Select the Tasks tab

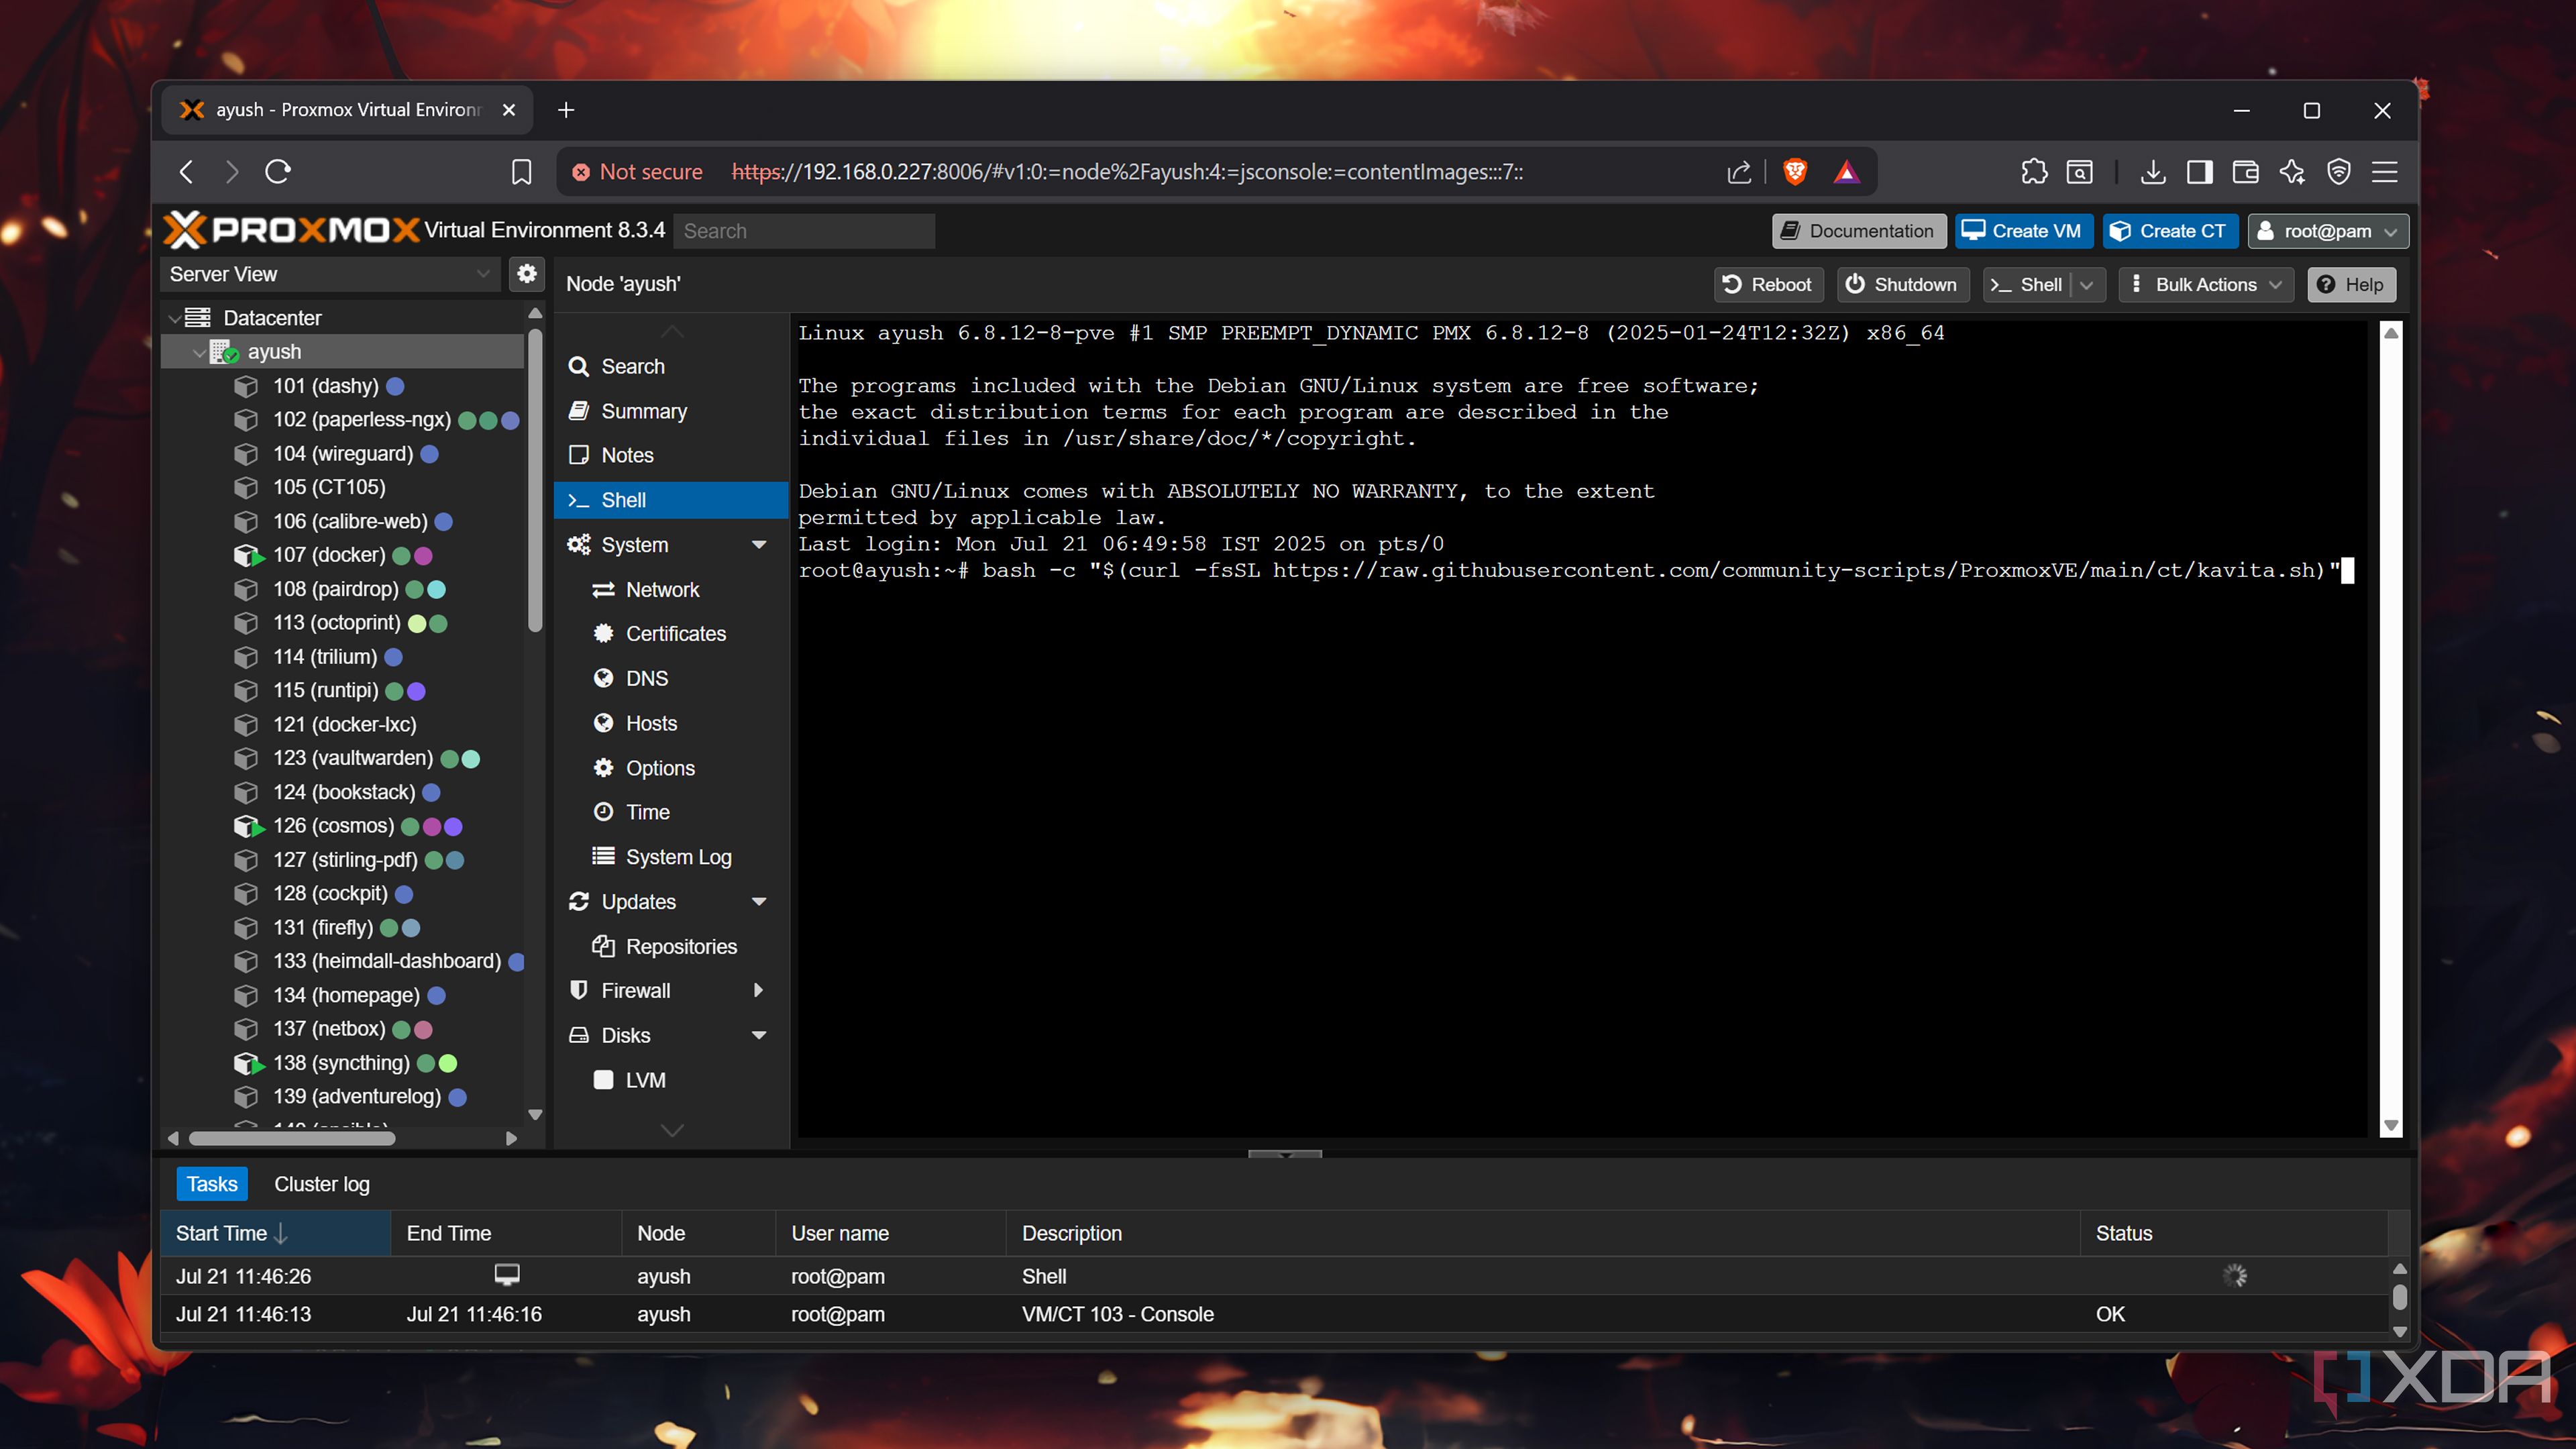click(212, 1184)
